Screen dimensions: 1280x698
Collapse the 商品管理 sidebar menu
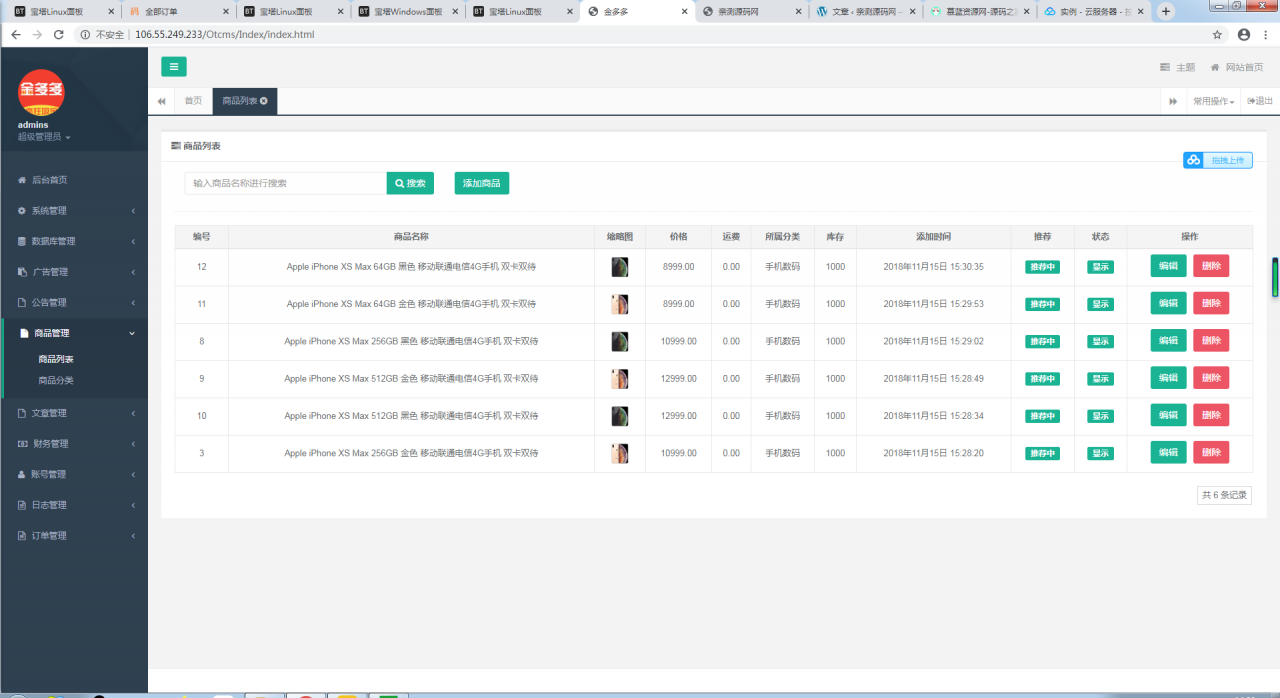tap(74, 333)
